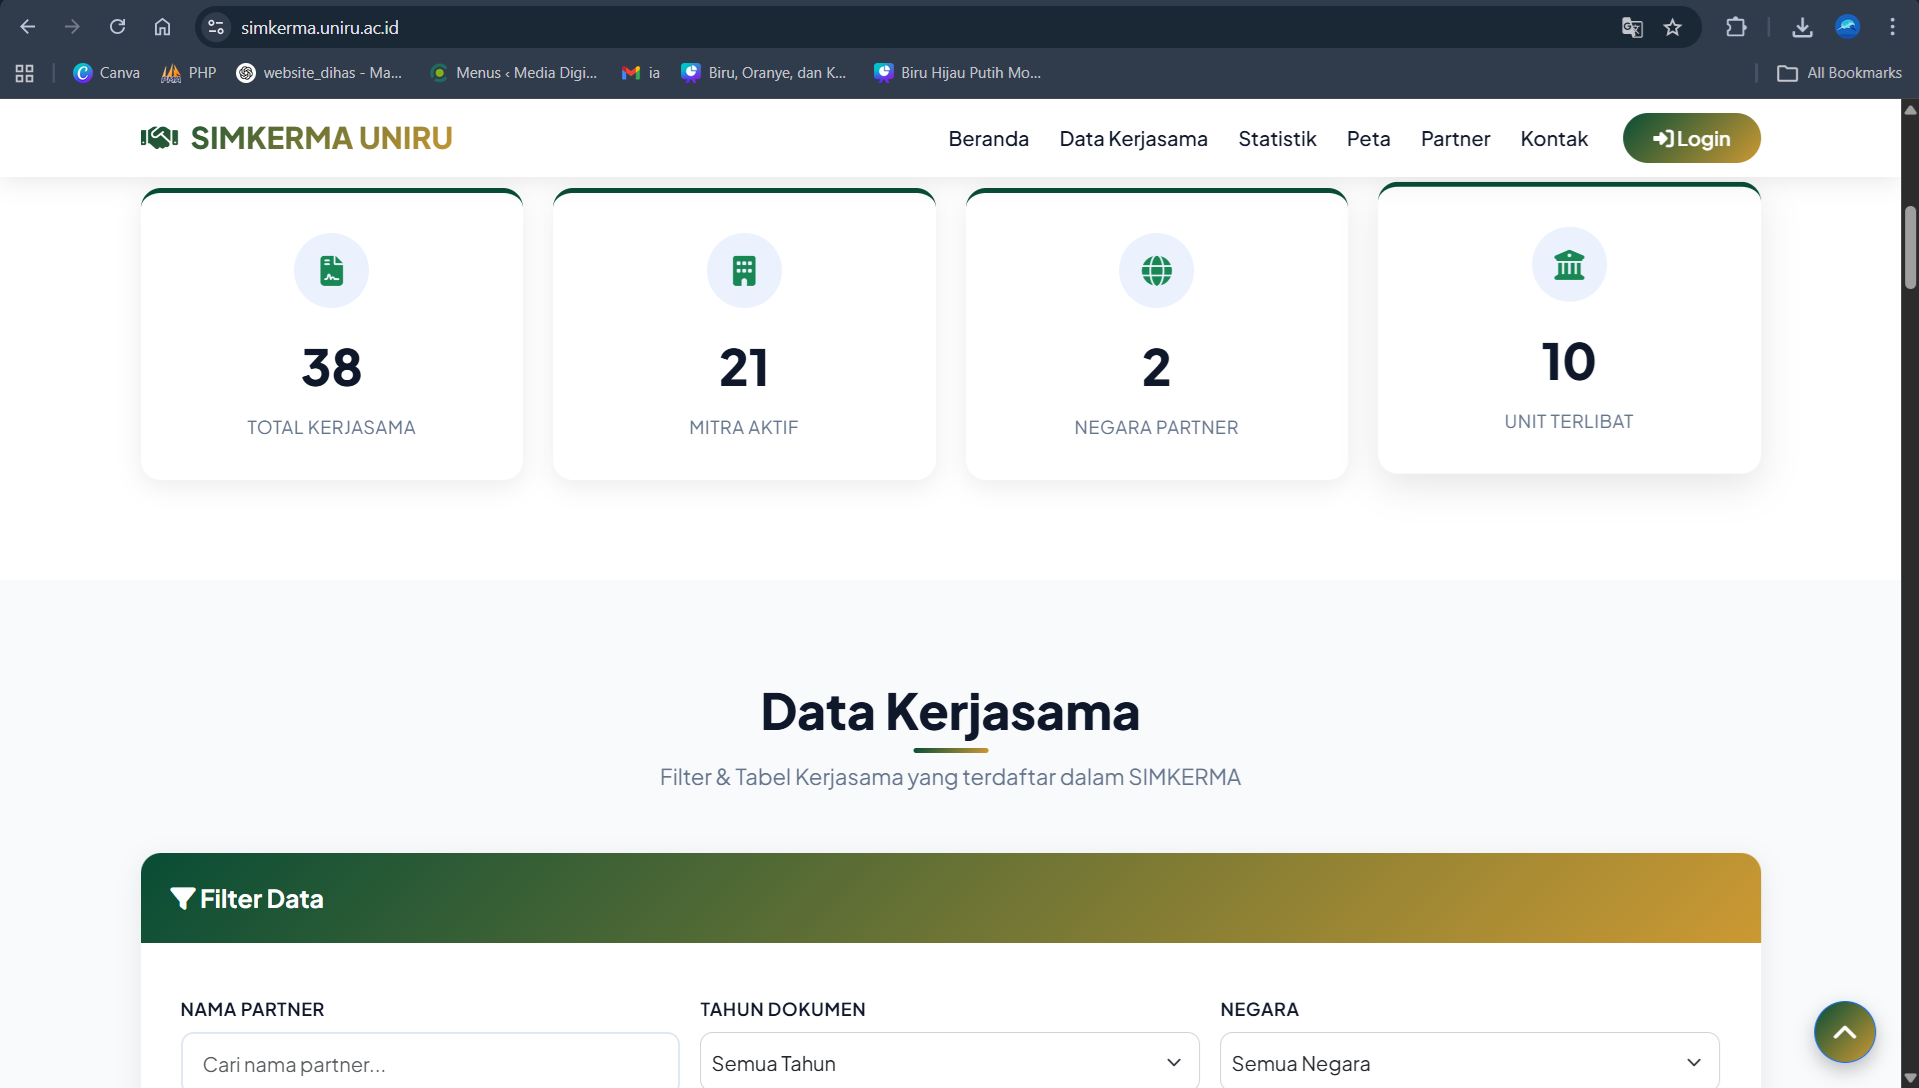Open the website_dihas bookmark
This screenshot has height=1088, width=1919.
tap(319, 73)
